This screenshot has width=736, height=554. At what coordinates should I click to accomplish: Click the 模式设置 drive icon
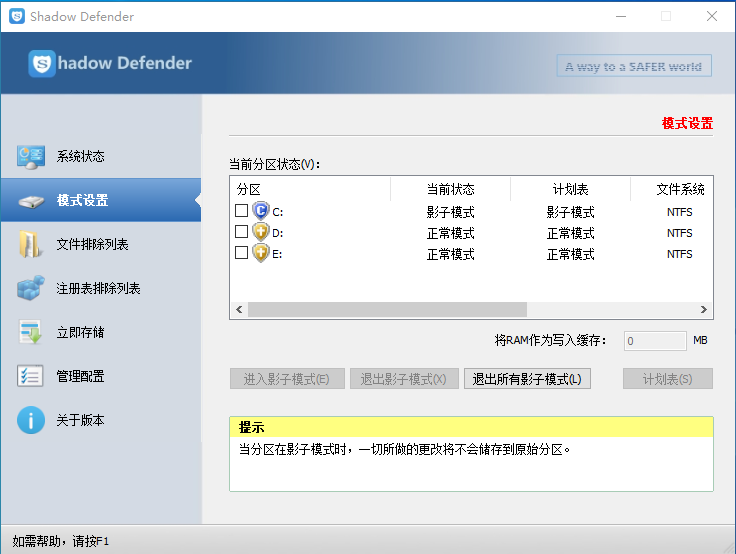(31, 201)
